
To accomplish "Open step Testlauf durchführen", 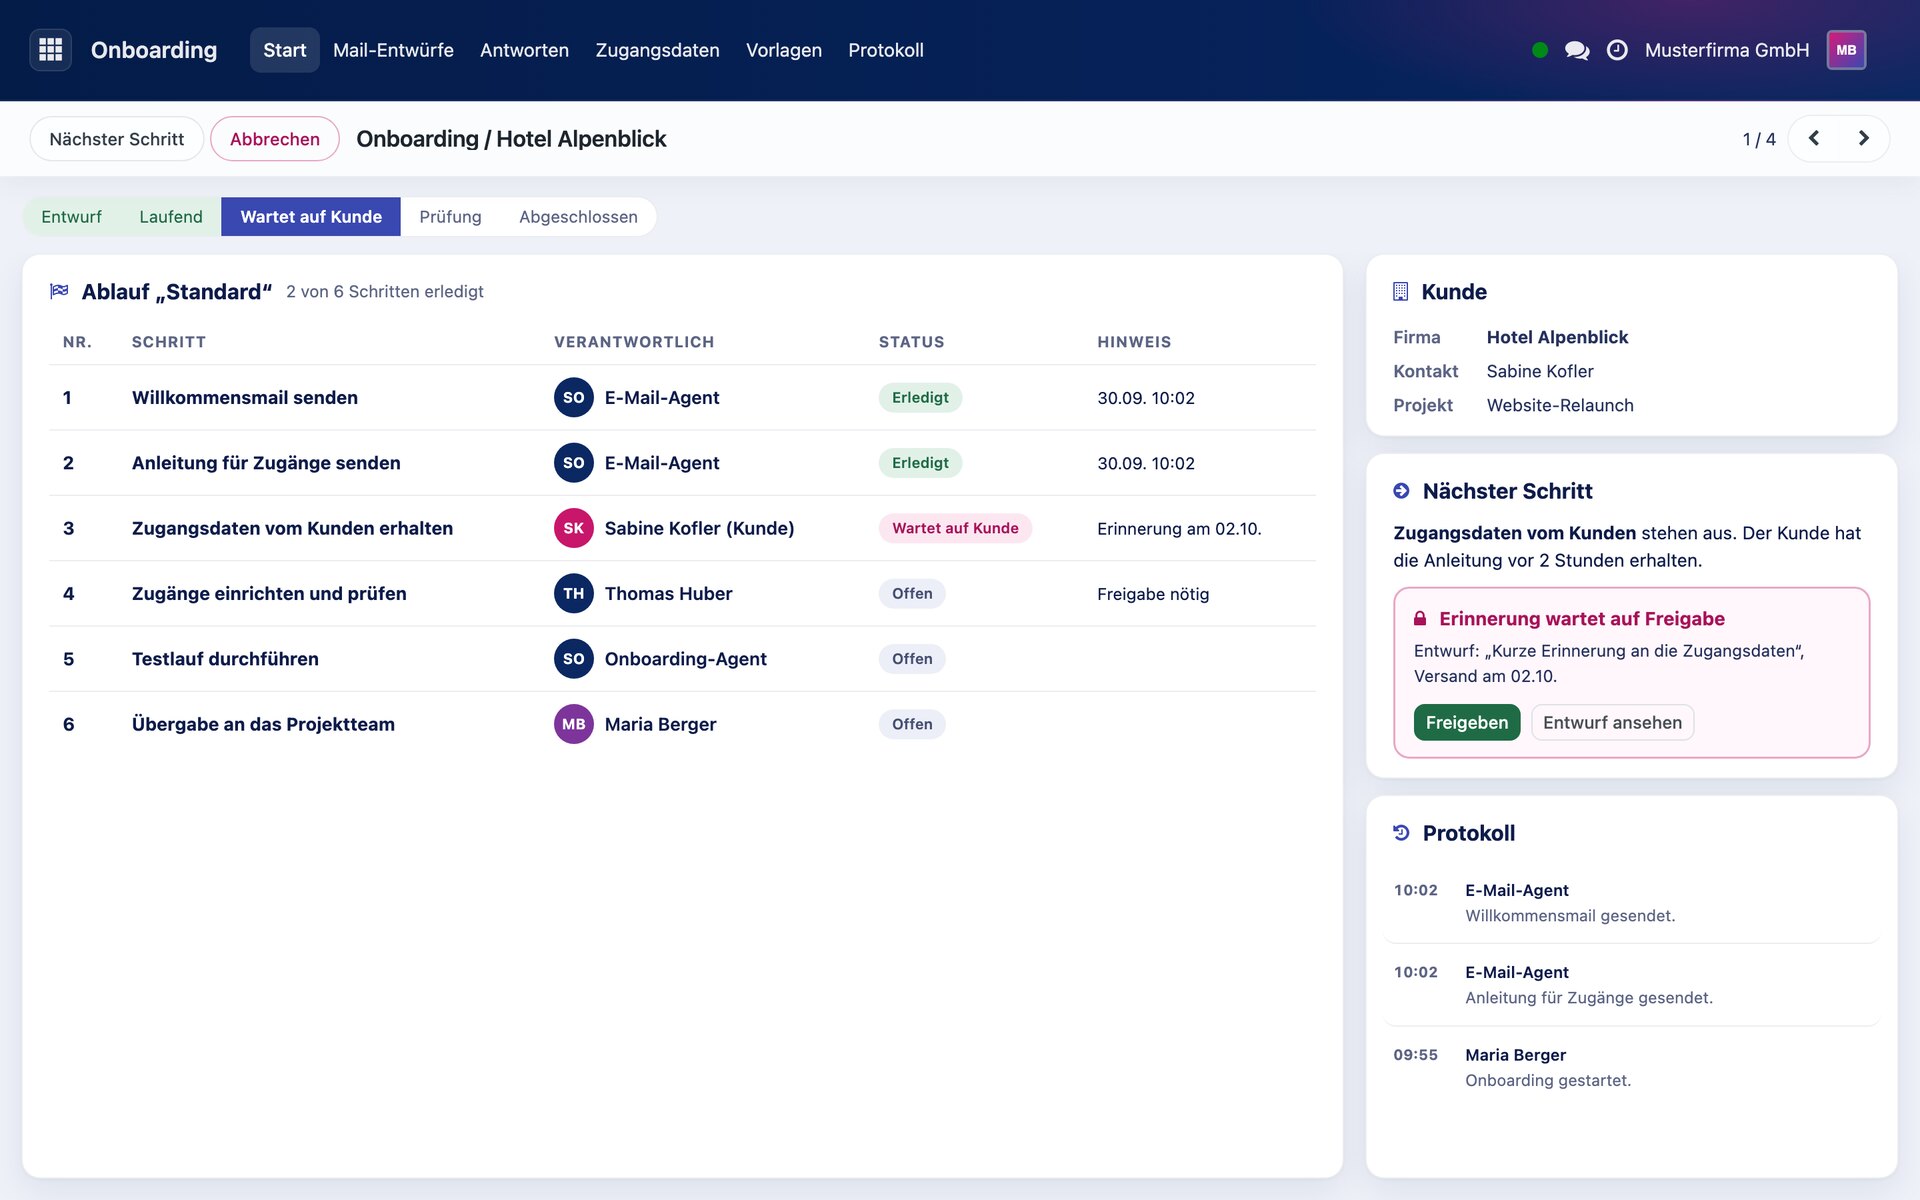I will (225, 659).
